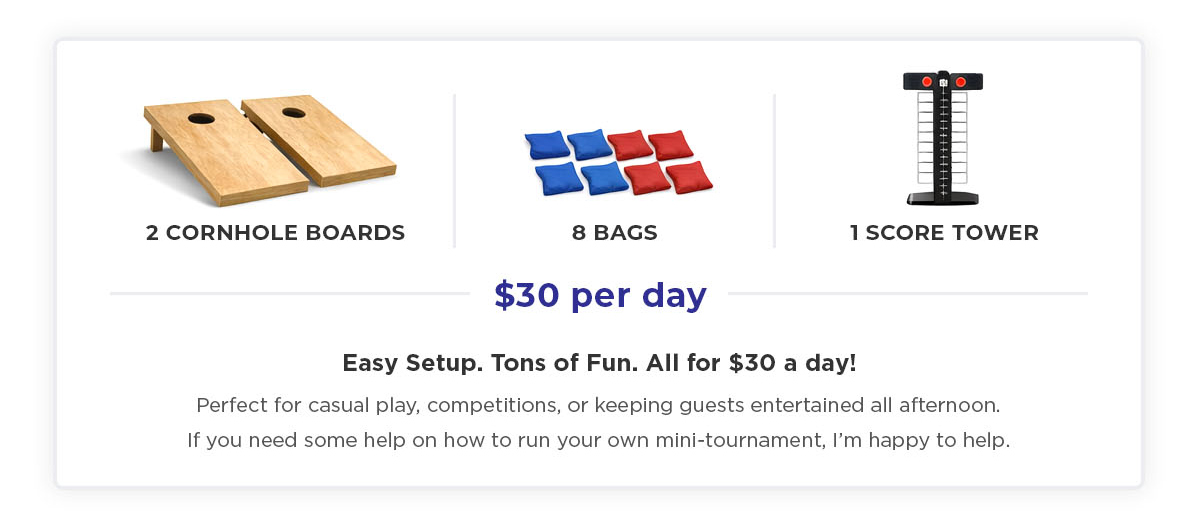Click the "Easy Setup. Tons of Fun" bold tagline
This screenshot has height=527, width=1198.
(x=599, y=363)
